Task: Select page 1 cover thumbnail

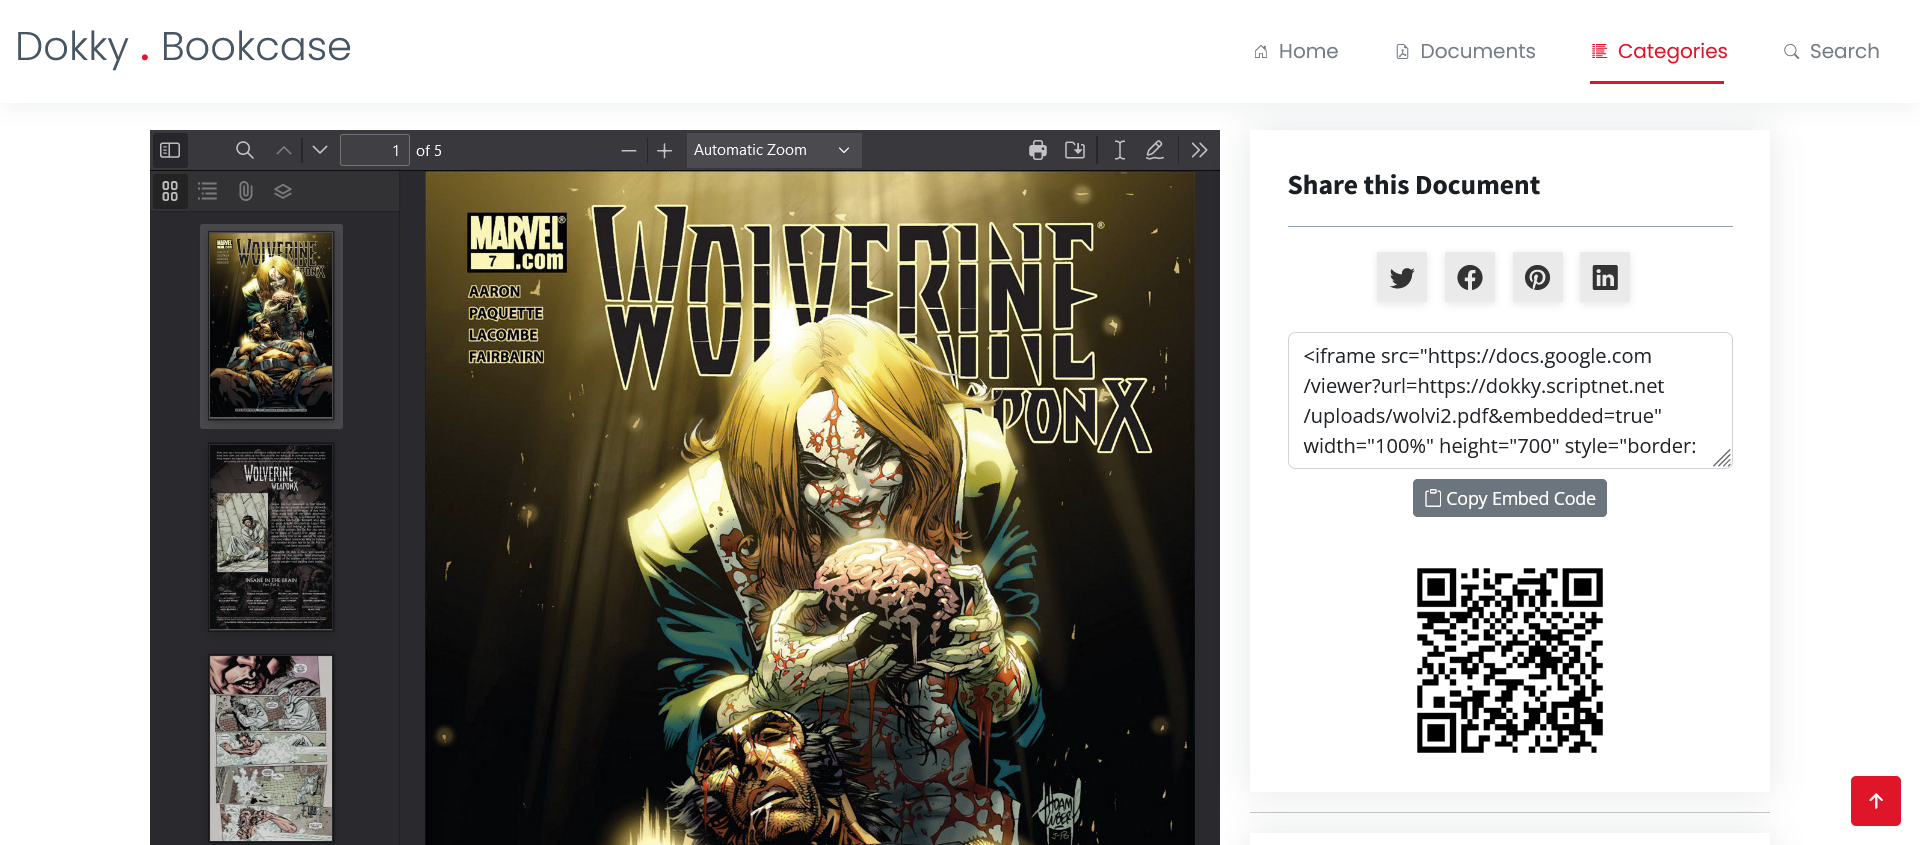Action: 271,326
